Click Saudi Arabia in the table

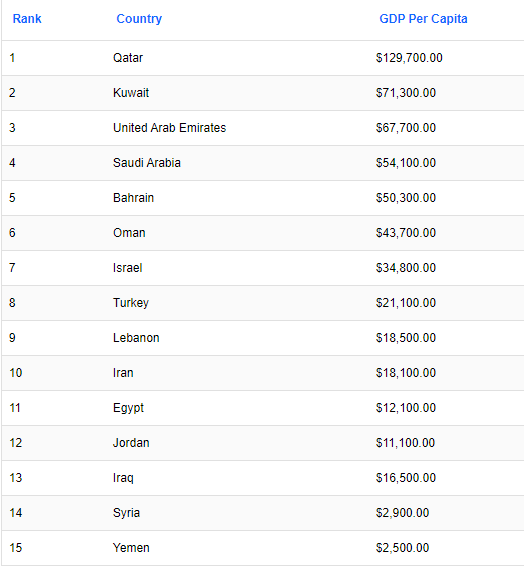click(x=147, y=163)
